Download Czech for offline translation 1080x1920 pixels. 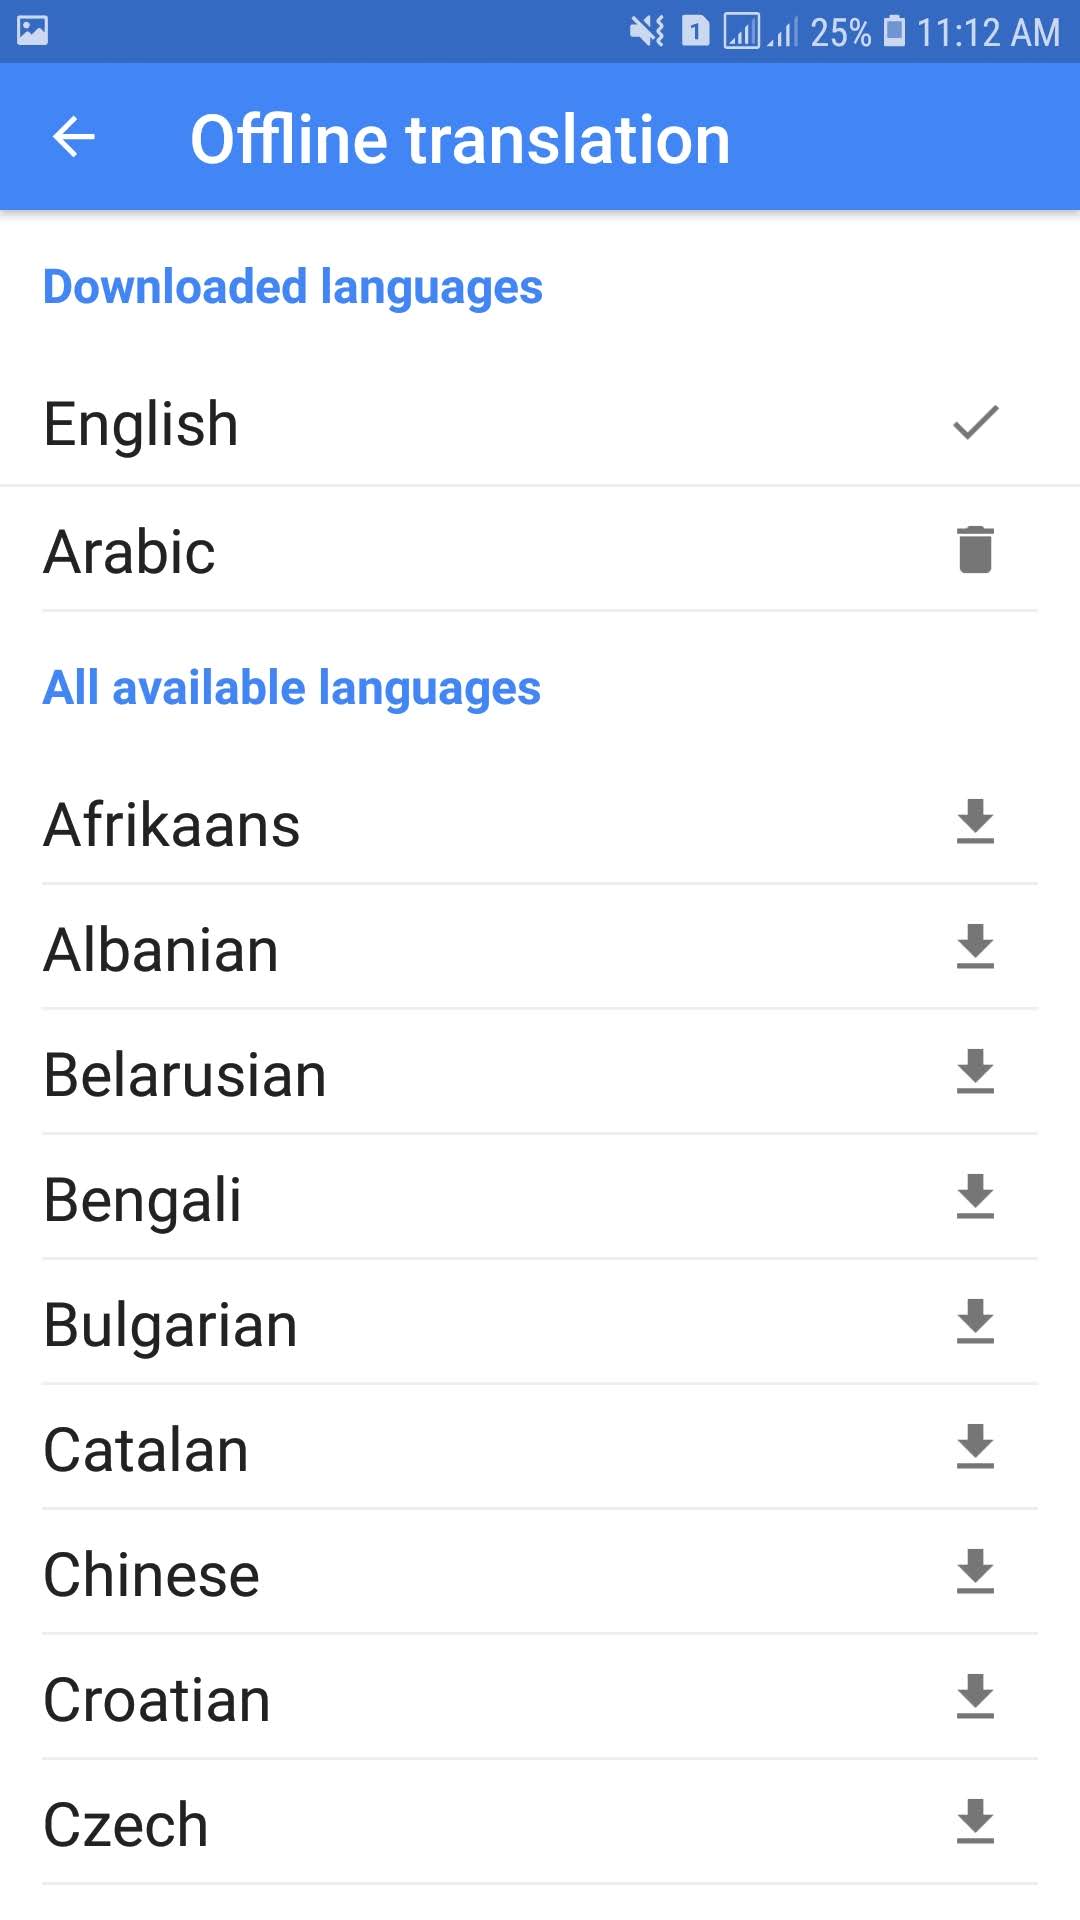tap(975, 1822)
